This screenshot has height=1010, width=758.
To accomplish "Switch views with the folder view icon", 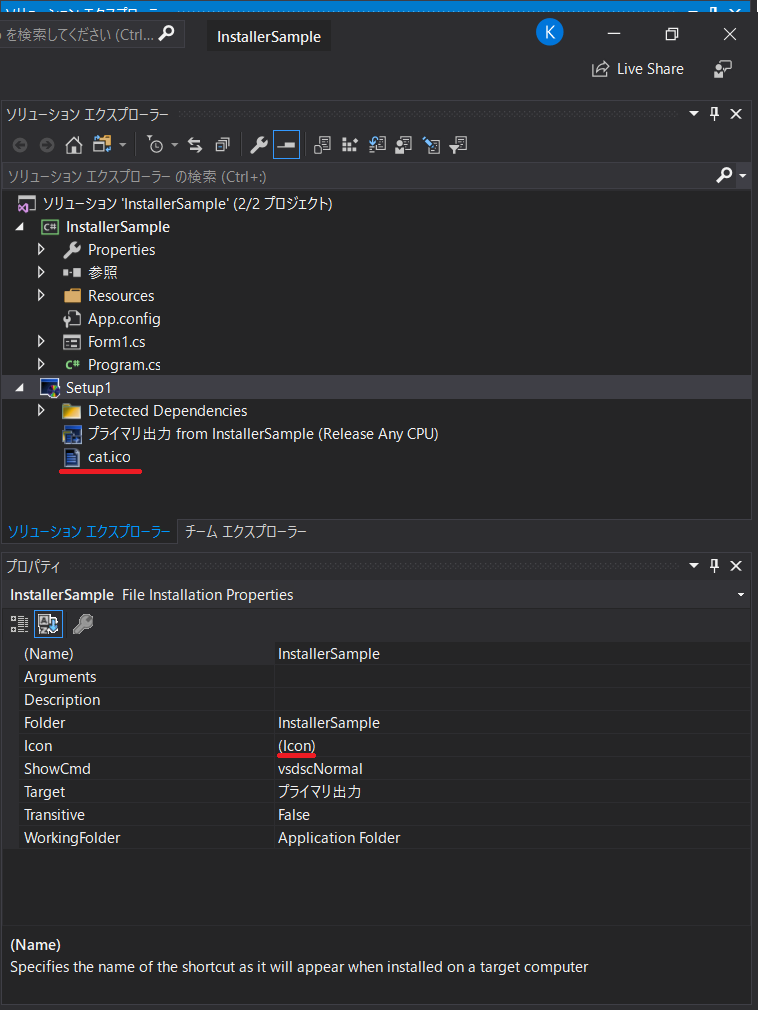I will point(102,144).
